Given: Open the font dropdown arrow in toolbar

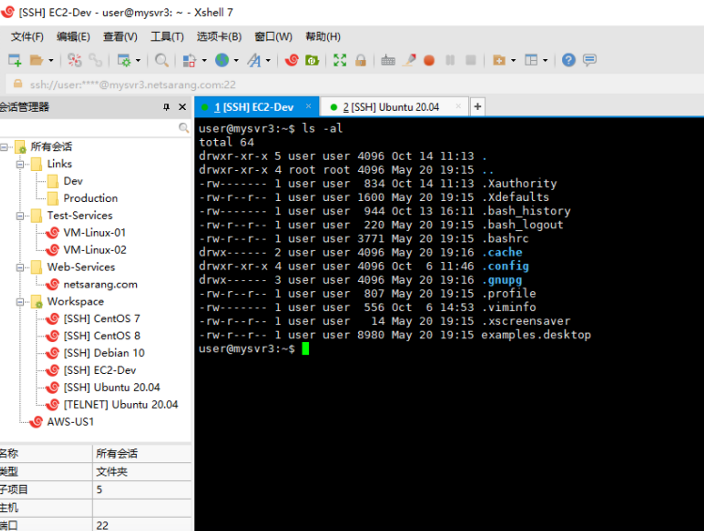Looking at the screenshot, I should click(x=268, y=60).
